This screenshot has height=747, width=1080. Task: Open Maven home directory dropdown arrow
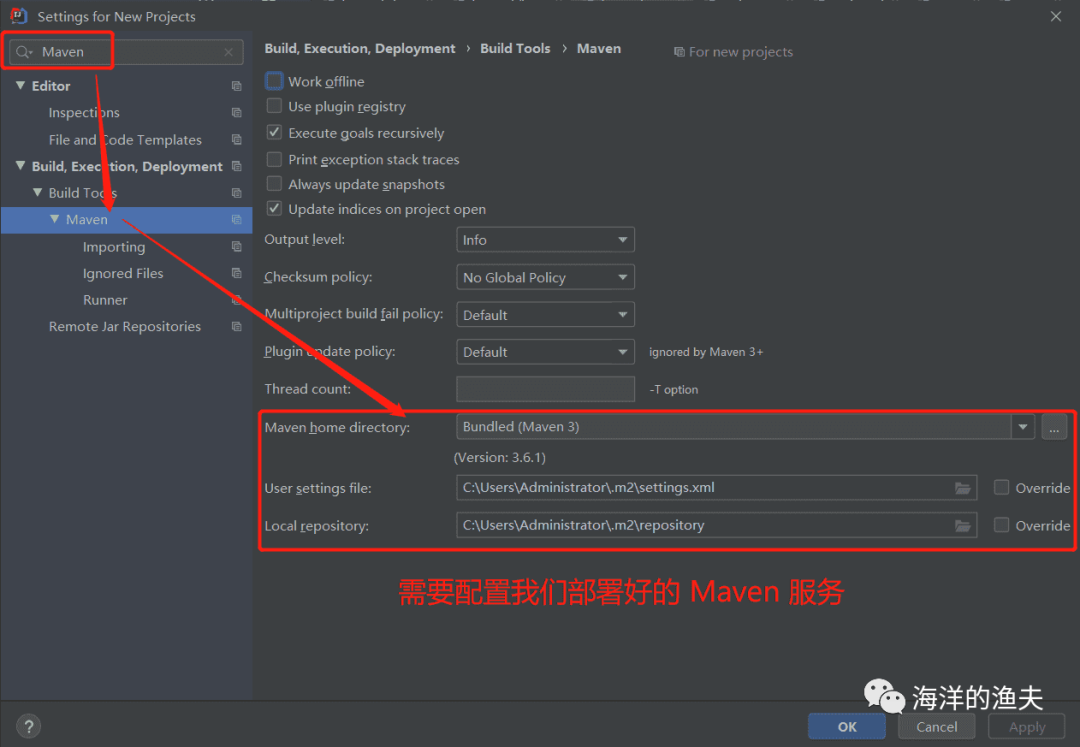(x=1023, y=427)
